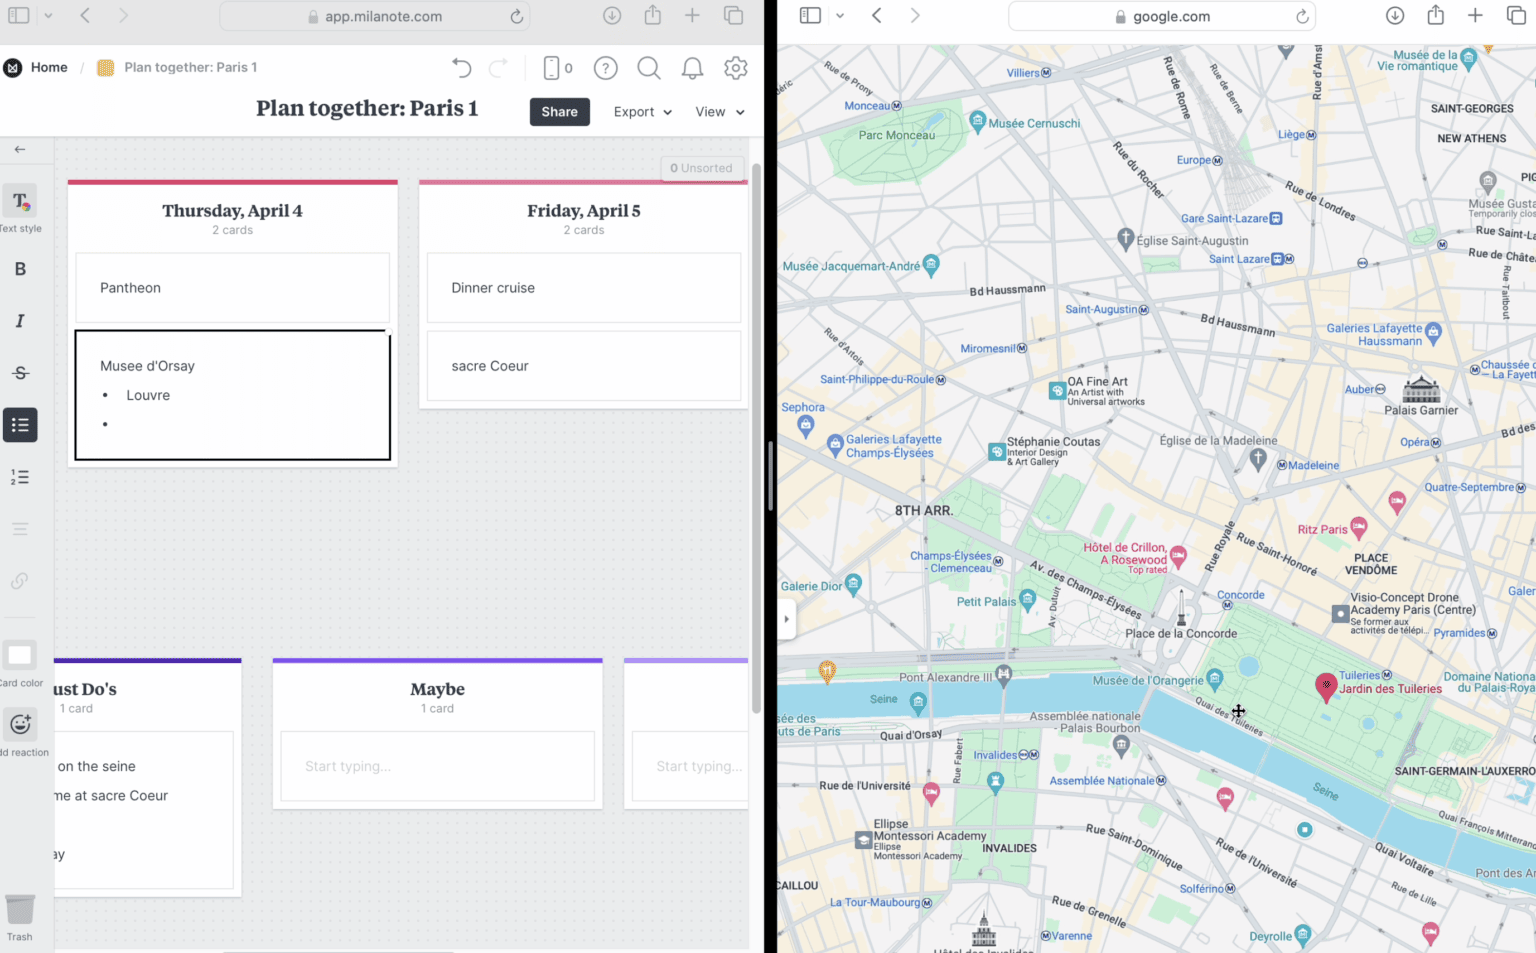Open the notifications bell
This screenshot has height=953, width=1536.
pos(692,68)
